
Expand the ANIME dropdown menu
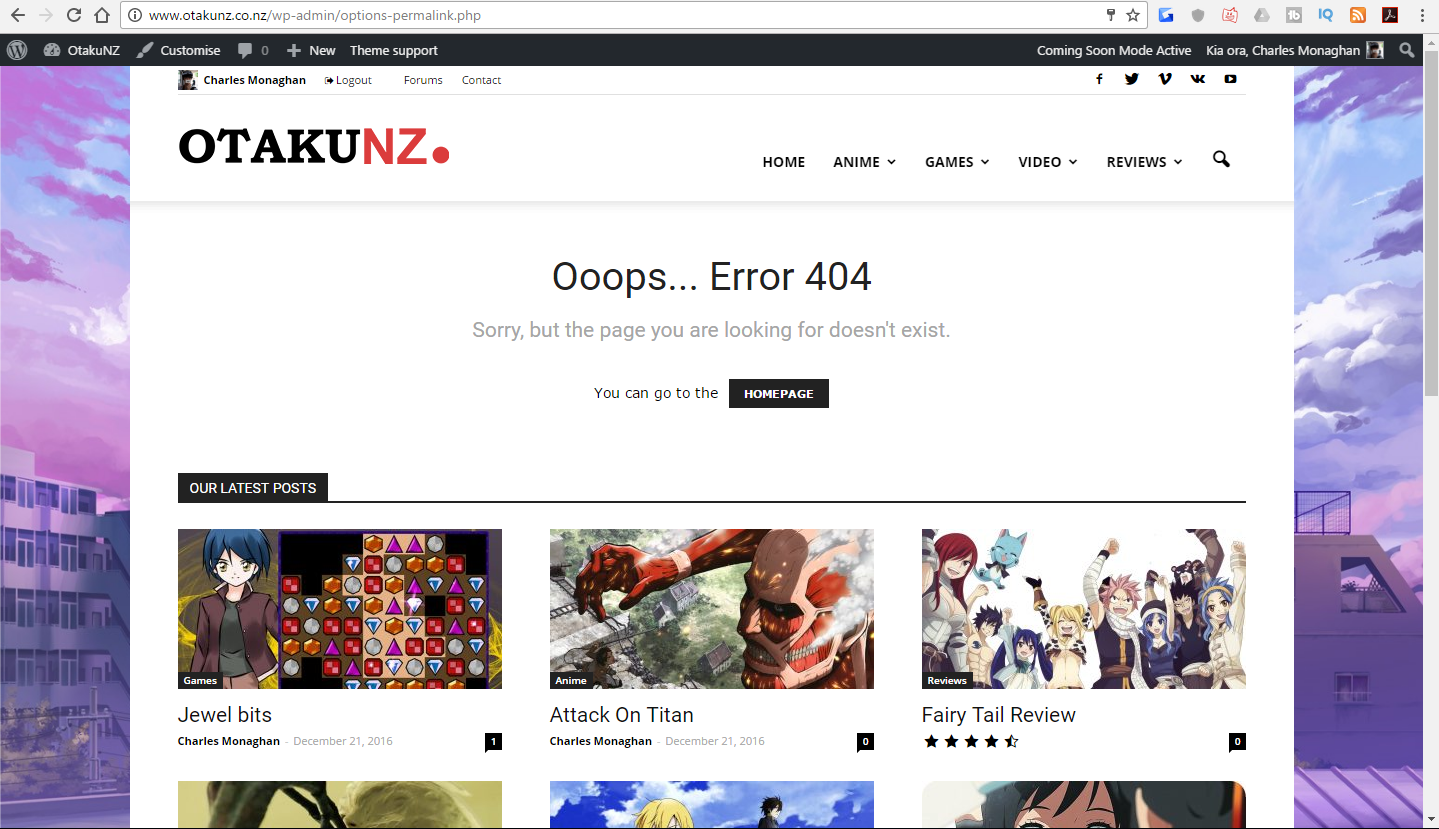(864, 162)
